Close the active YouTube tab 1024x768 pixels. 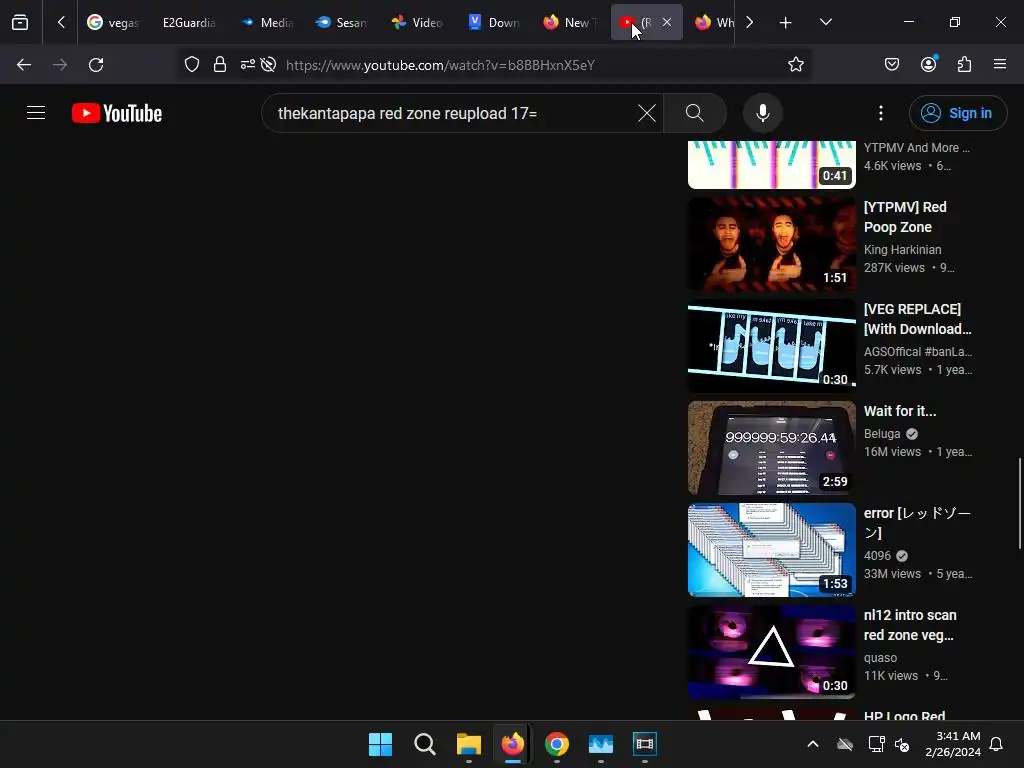click(667, 22)
